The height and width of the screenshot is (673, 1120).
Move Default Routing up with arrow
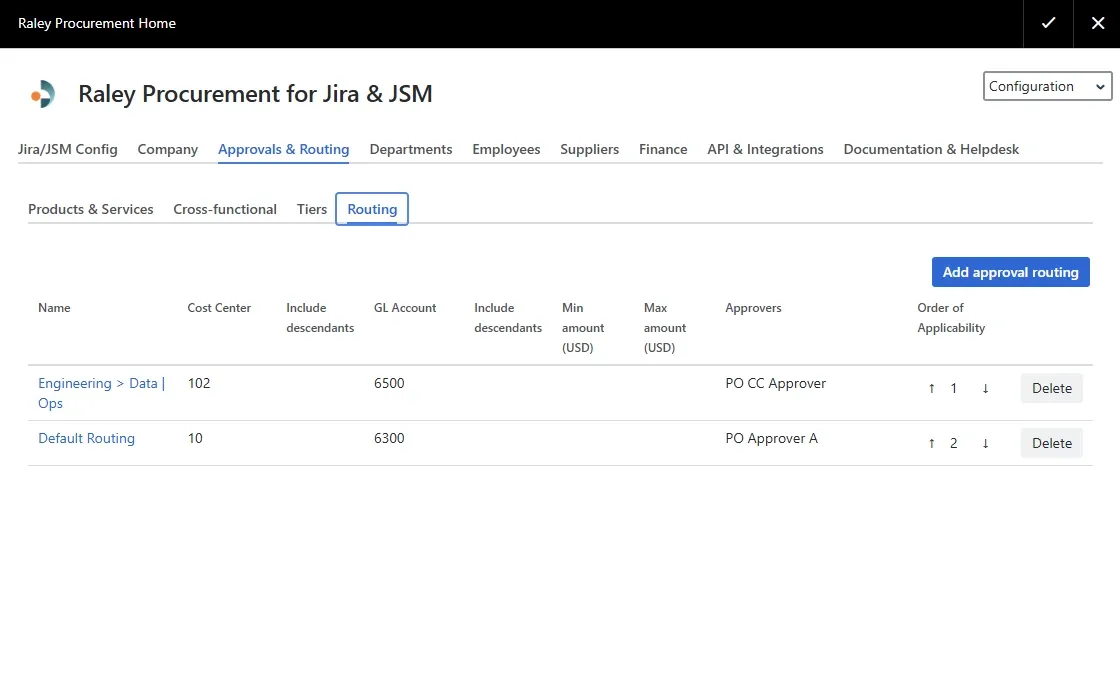(931, 444)
